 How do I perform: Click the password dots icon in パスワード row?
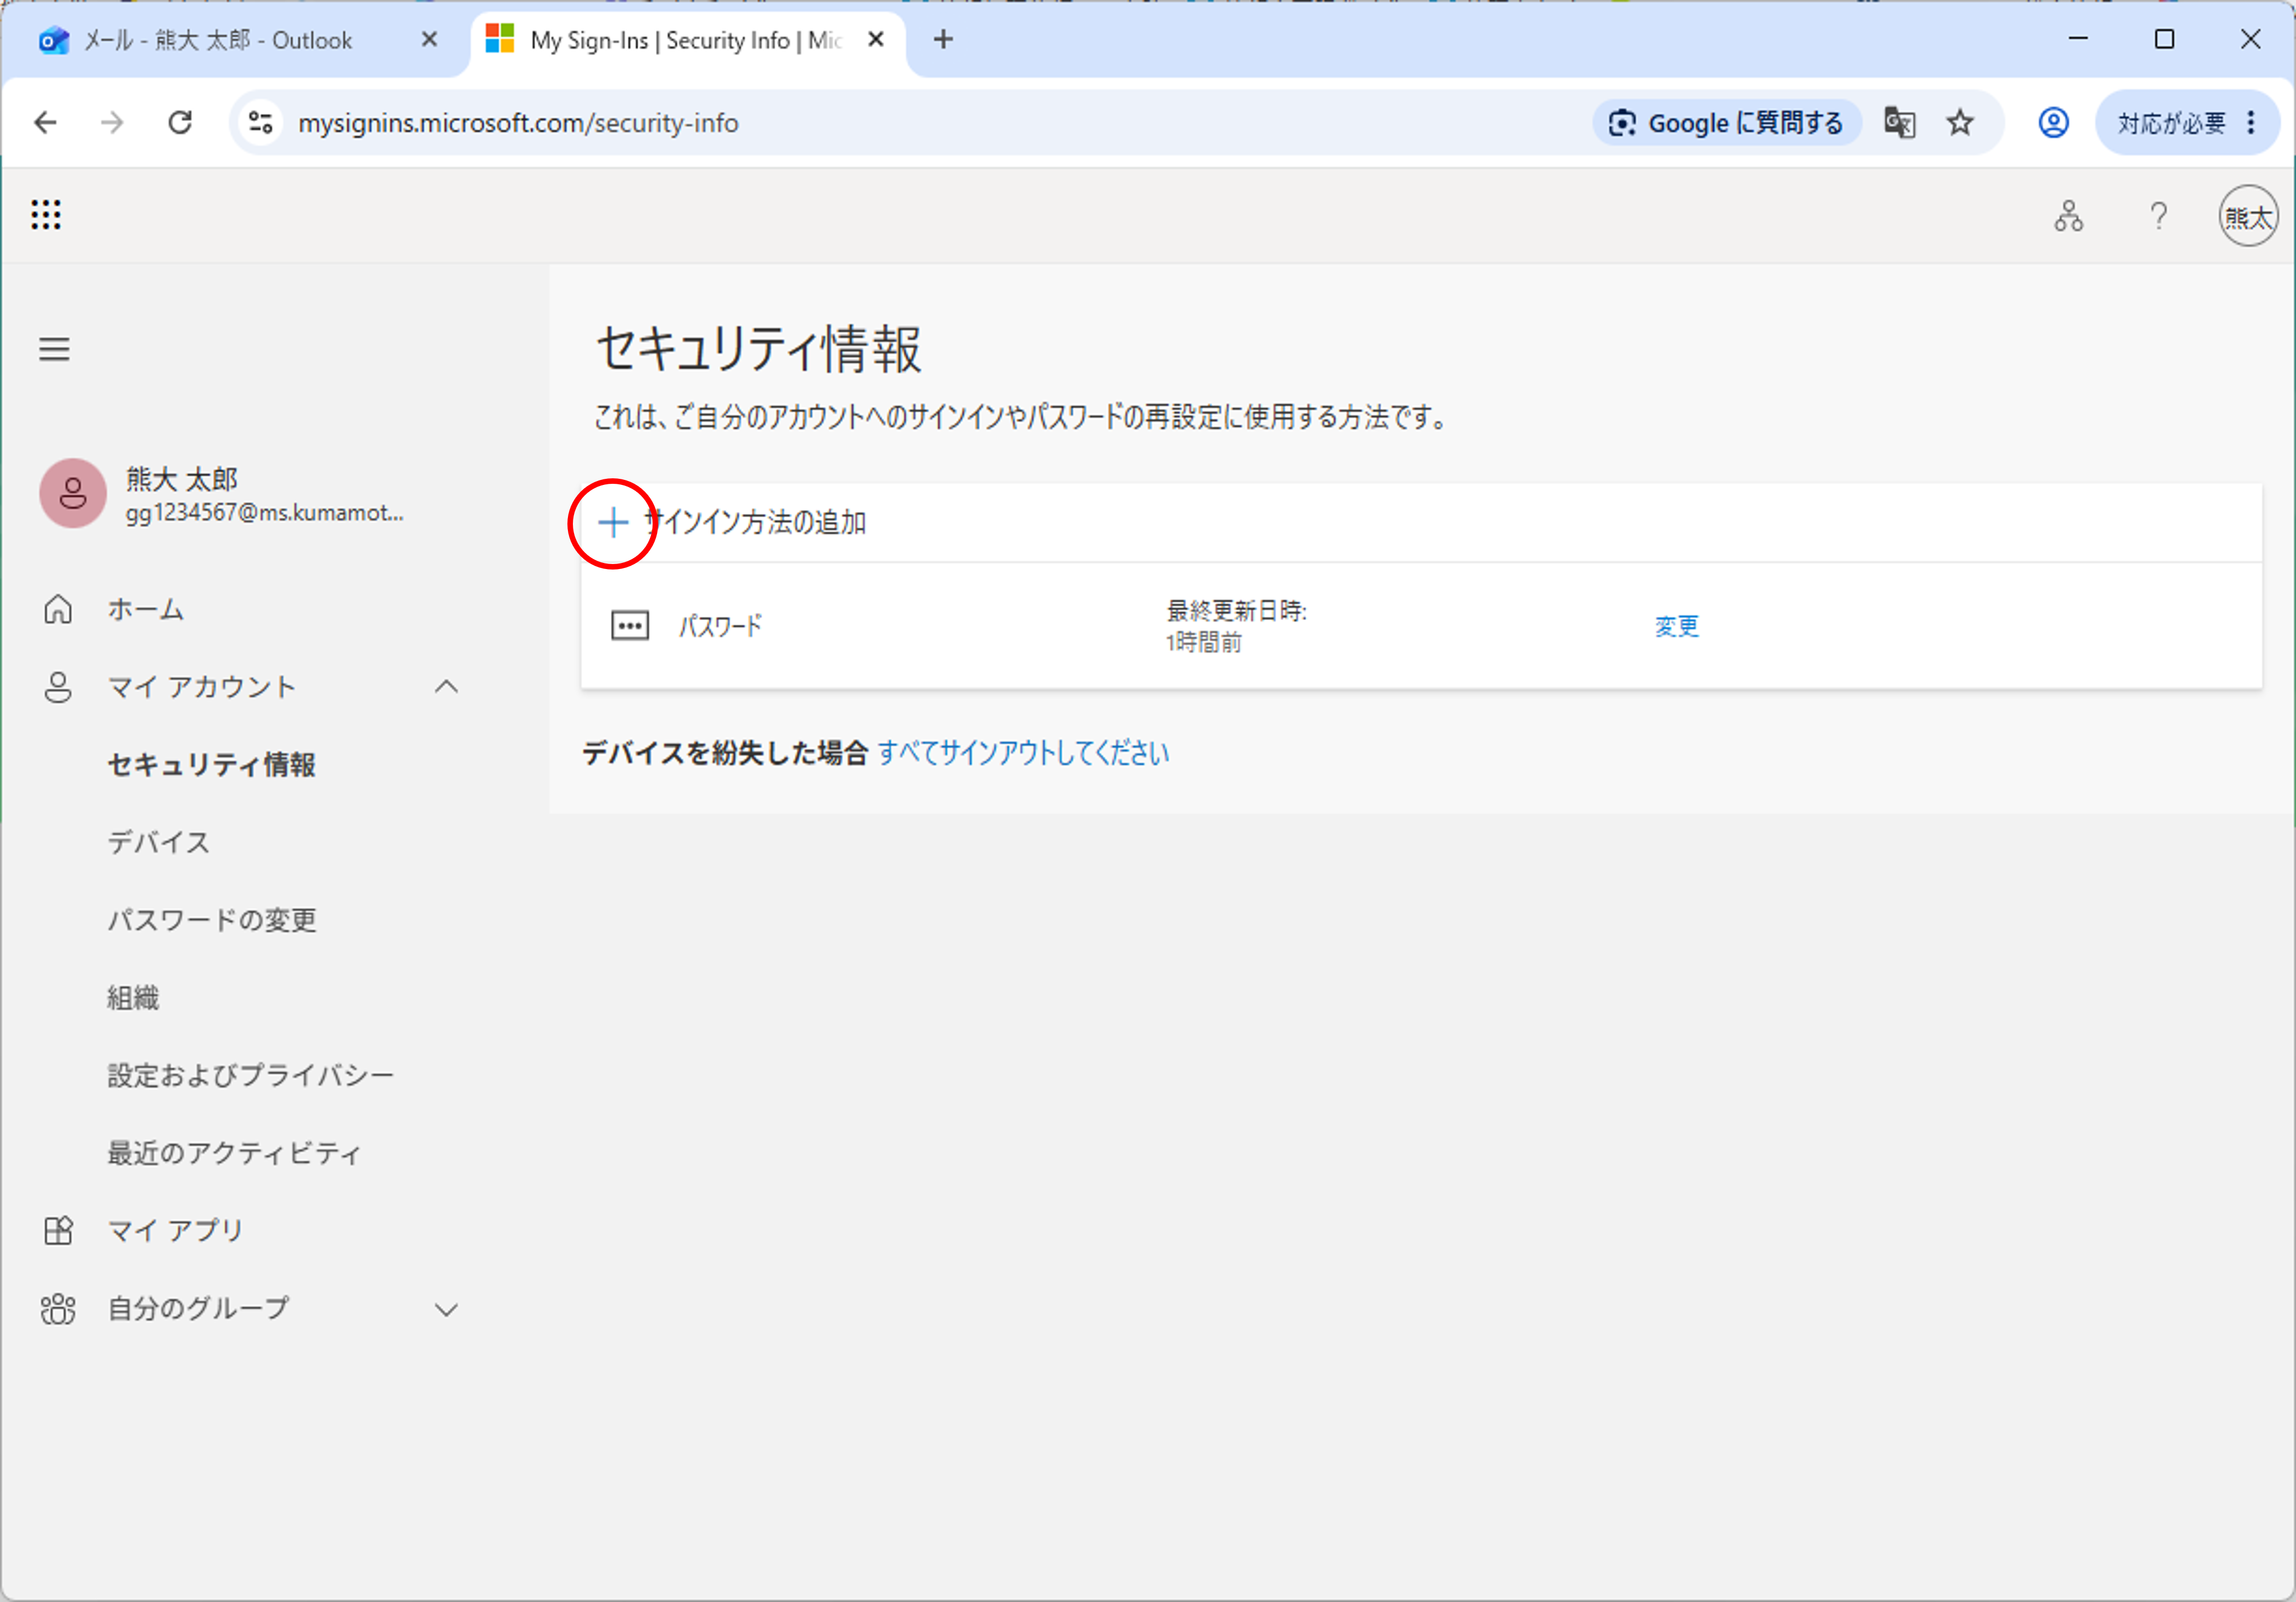coord(630,626)
